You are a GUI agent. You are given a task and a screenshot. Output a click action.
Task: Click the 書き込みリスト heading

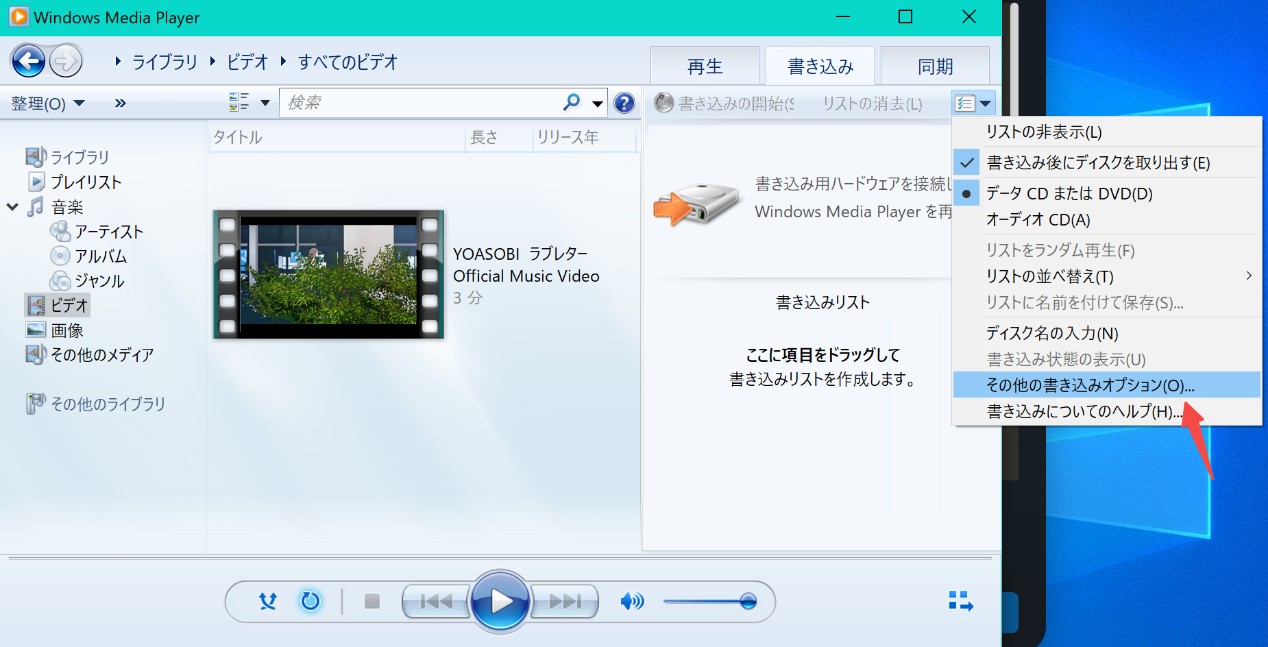[x=823, y=302]
